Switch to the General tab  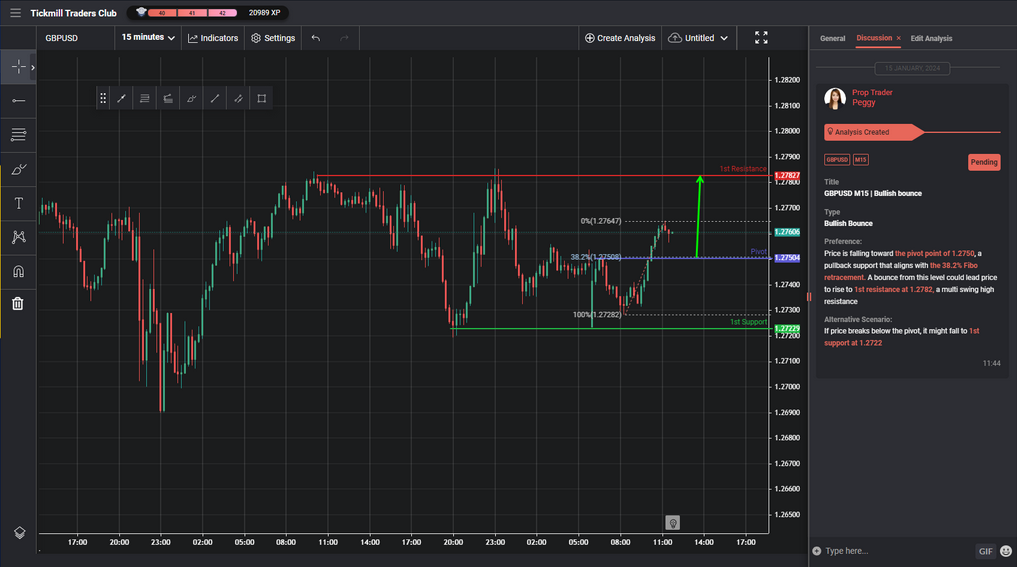tap(832, 38)
